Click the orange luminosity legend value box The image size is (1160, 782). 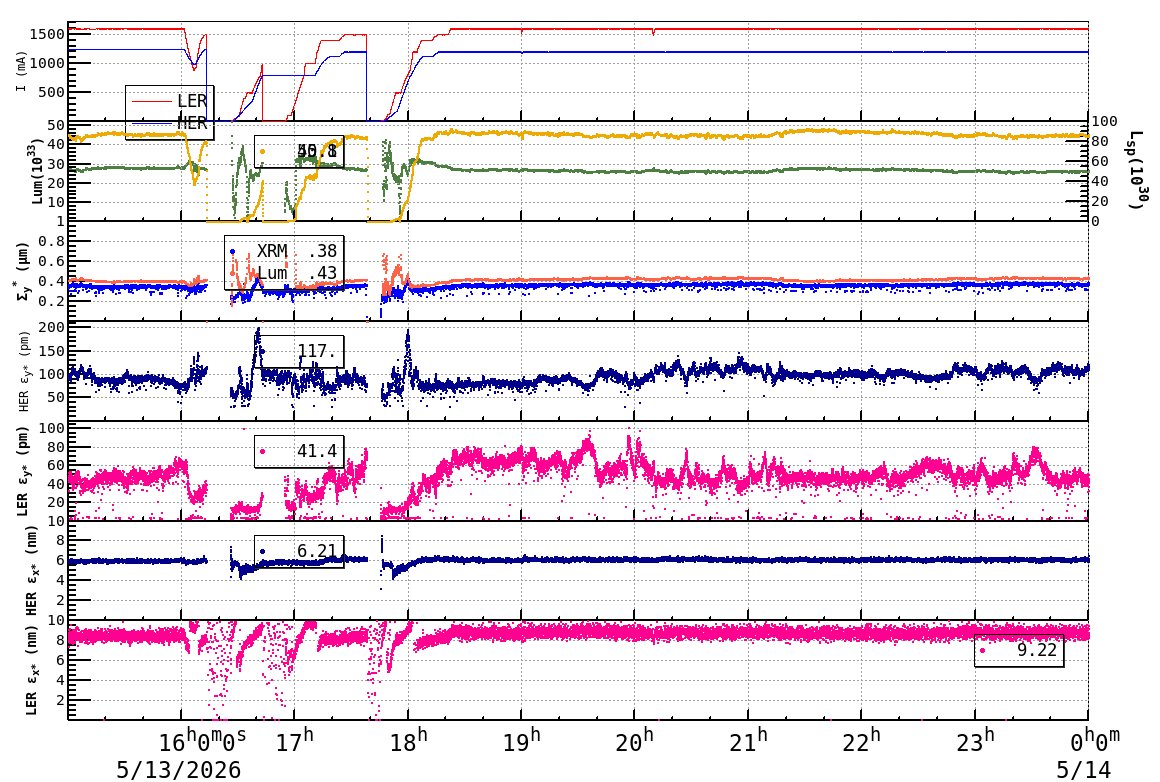pyautogui.click(x=299, y=152)
